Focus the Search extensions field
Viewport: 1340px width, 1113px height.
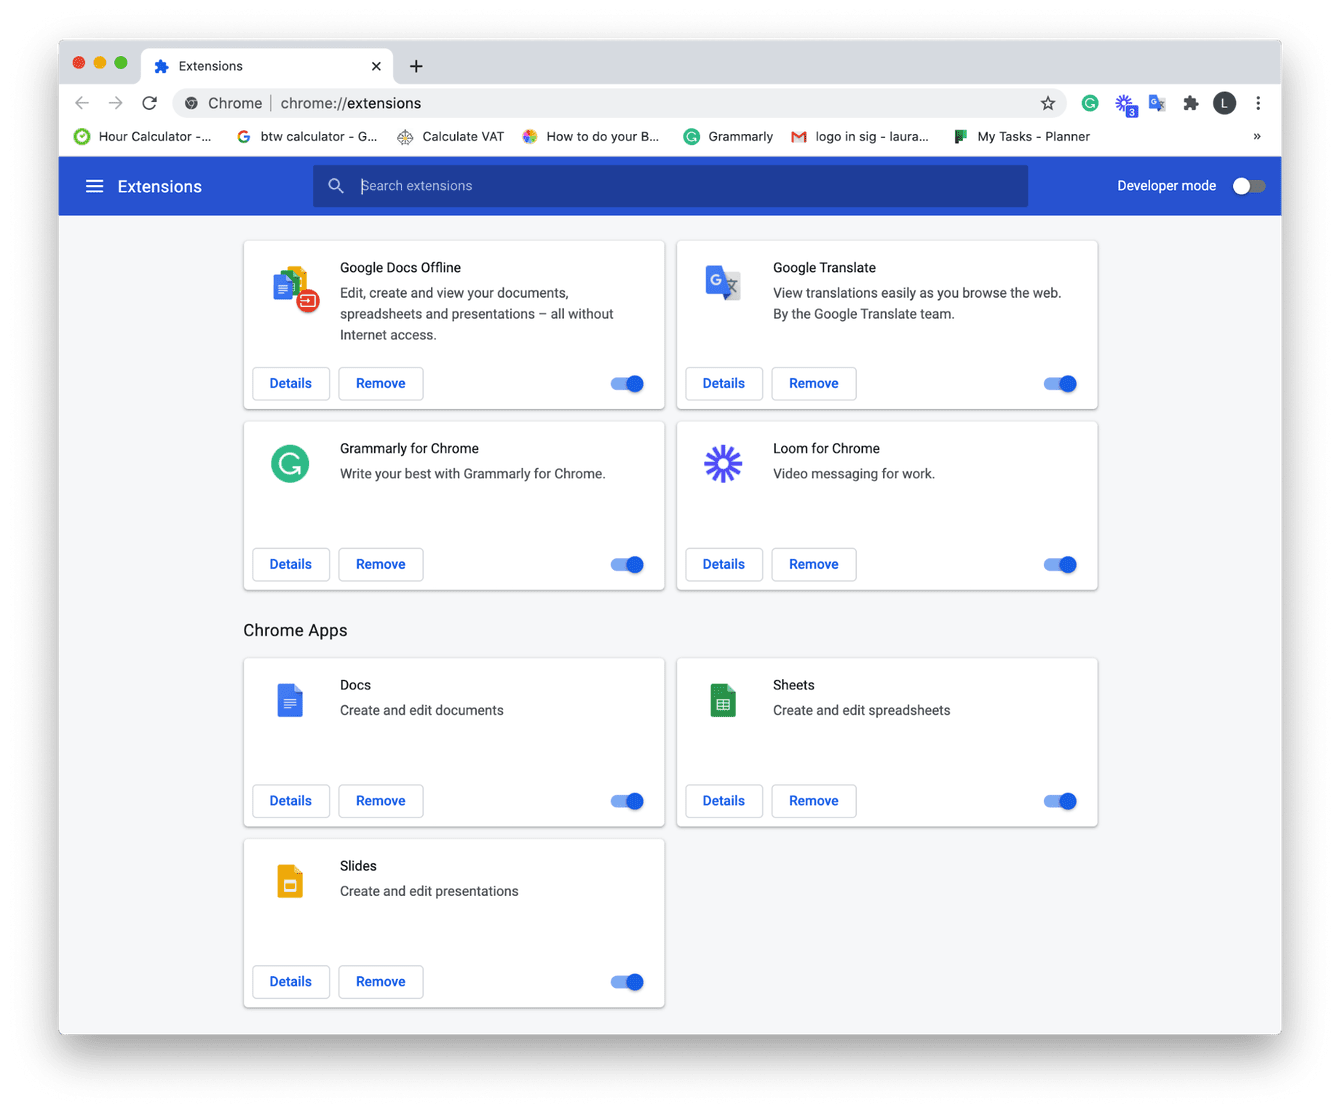coord(670,186)
